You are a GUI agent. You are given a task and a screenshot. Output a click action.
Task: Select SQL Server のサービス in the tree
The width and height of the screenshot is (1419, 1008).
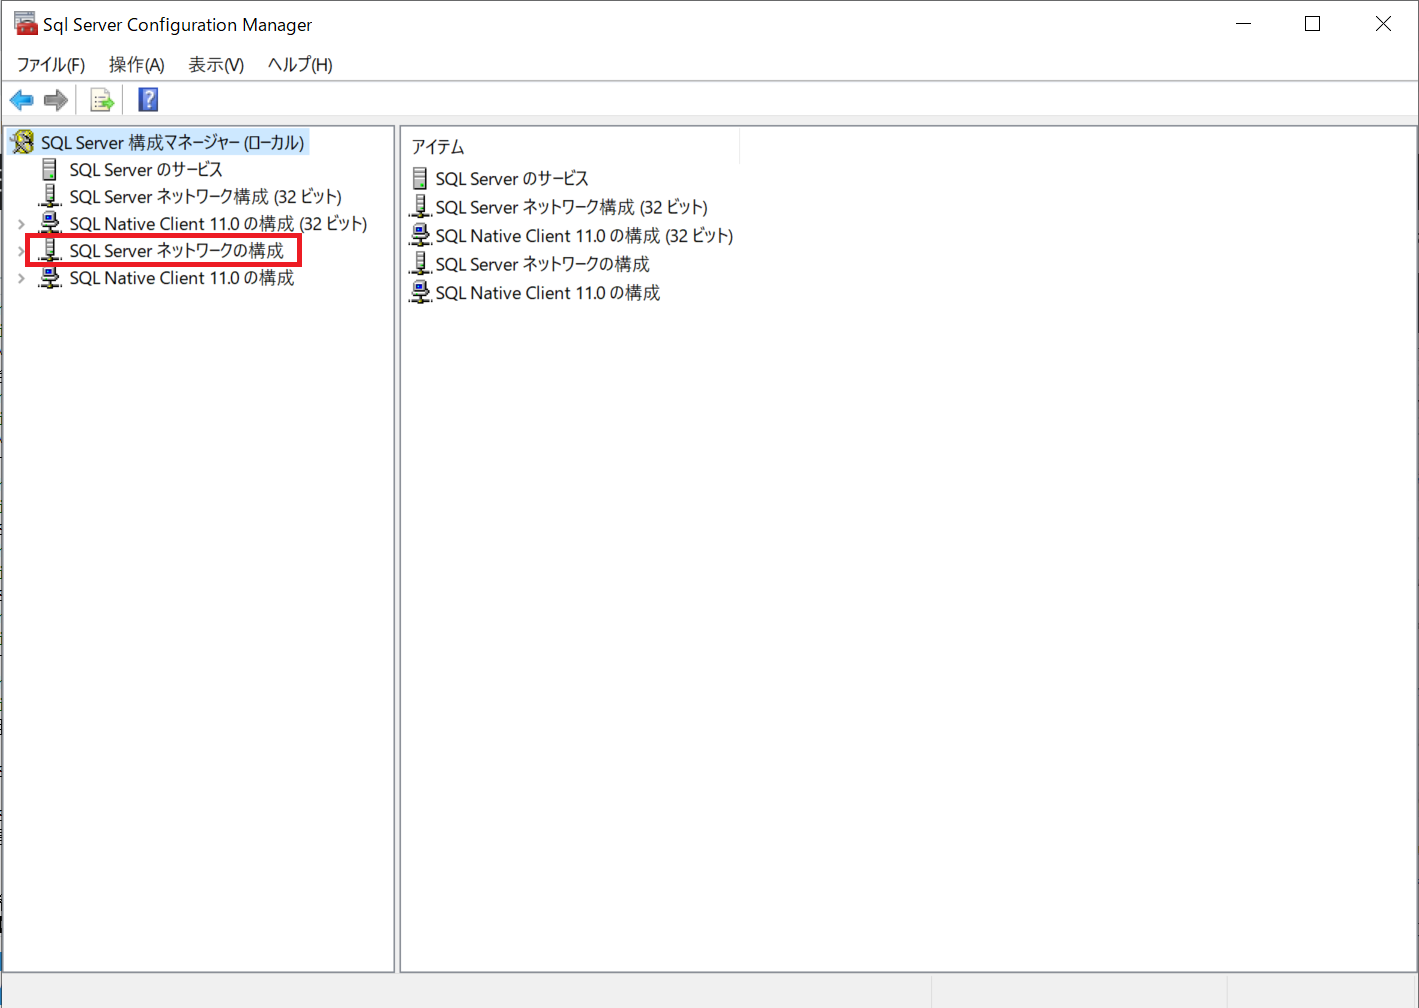click(146, 169)
